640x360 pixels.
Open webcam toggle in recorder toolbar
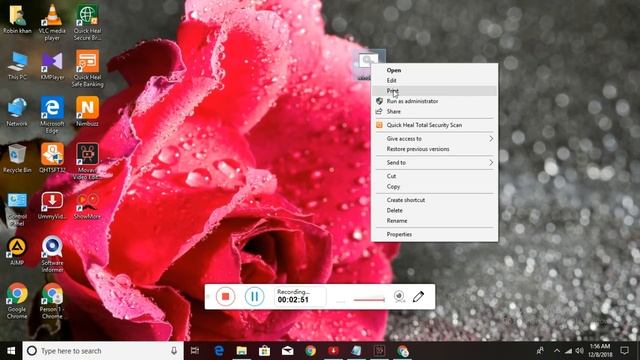[x=400, y=296]
